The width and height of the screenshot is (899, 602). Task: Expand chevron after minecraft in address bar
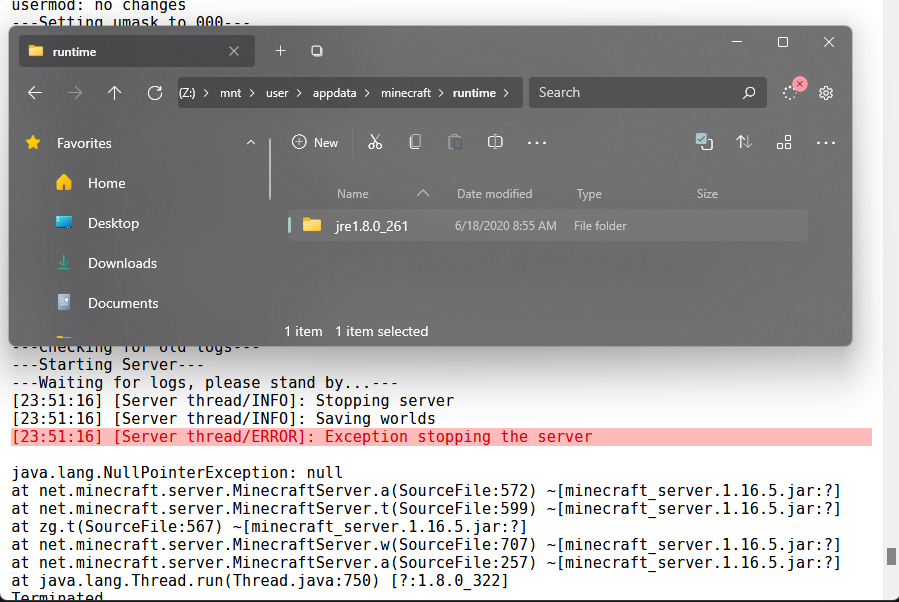pyautogui.click(x=441, y=93)
